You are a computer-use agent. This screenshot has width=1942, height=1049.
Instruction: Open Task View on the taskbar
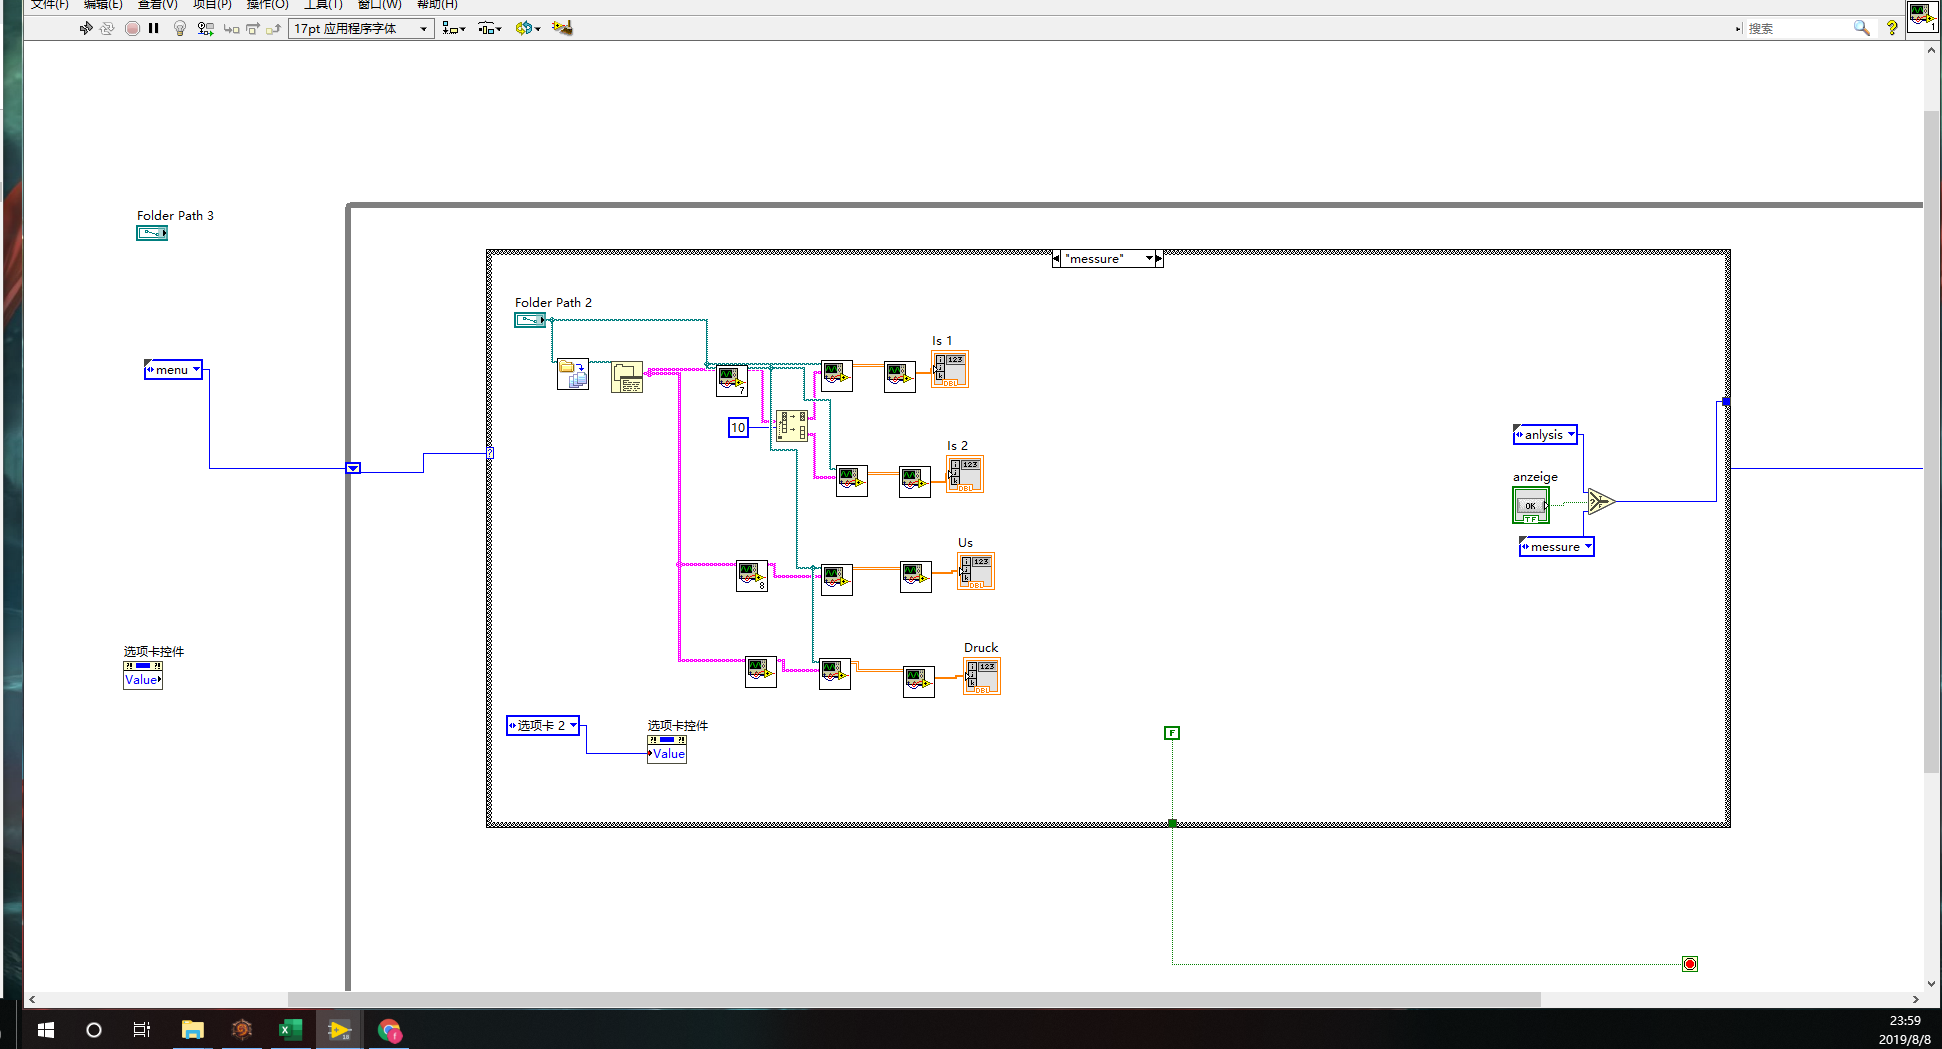click(142, 1029)
